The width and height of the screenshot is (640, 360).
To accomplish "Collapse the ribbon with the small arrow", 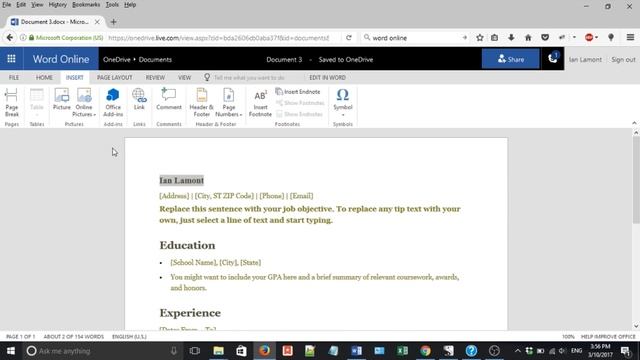I will (634, 123).
